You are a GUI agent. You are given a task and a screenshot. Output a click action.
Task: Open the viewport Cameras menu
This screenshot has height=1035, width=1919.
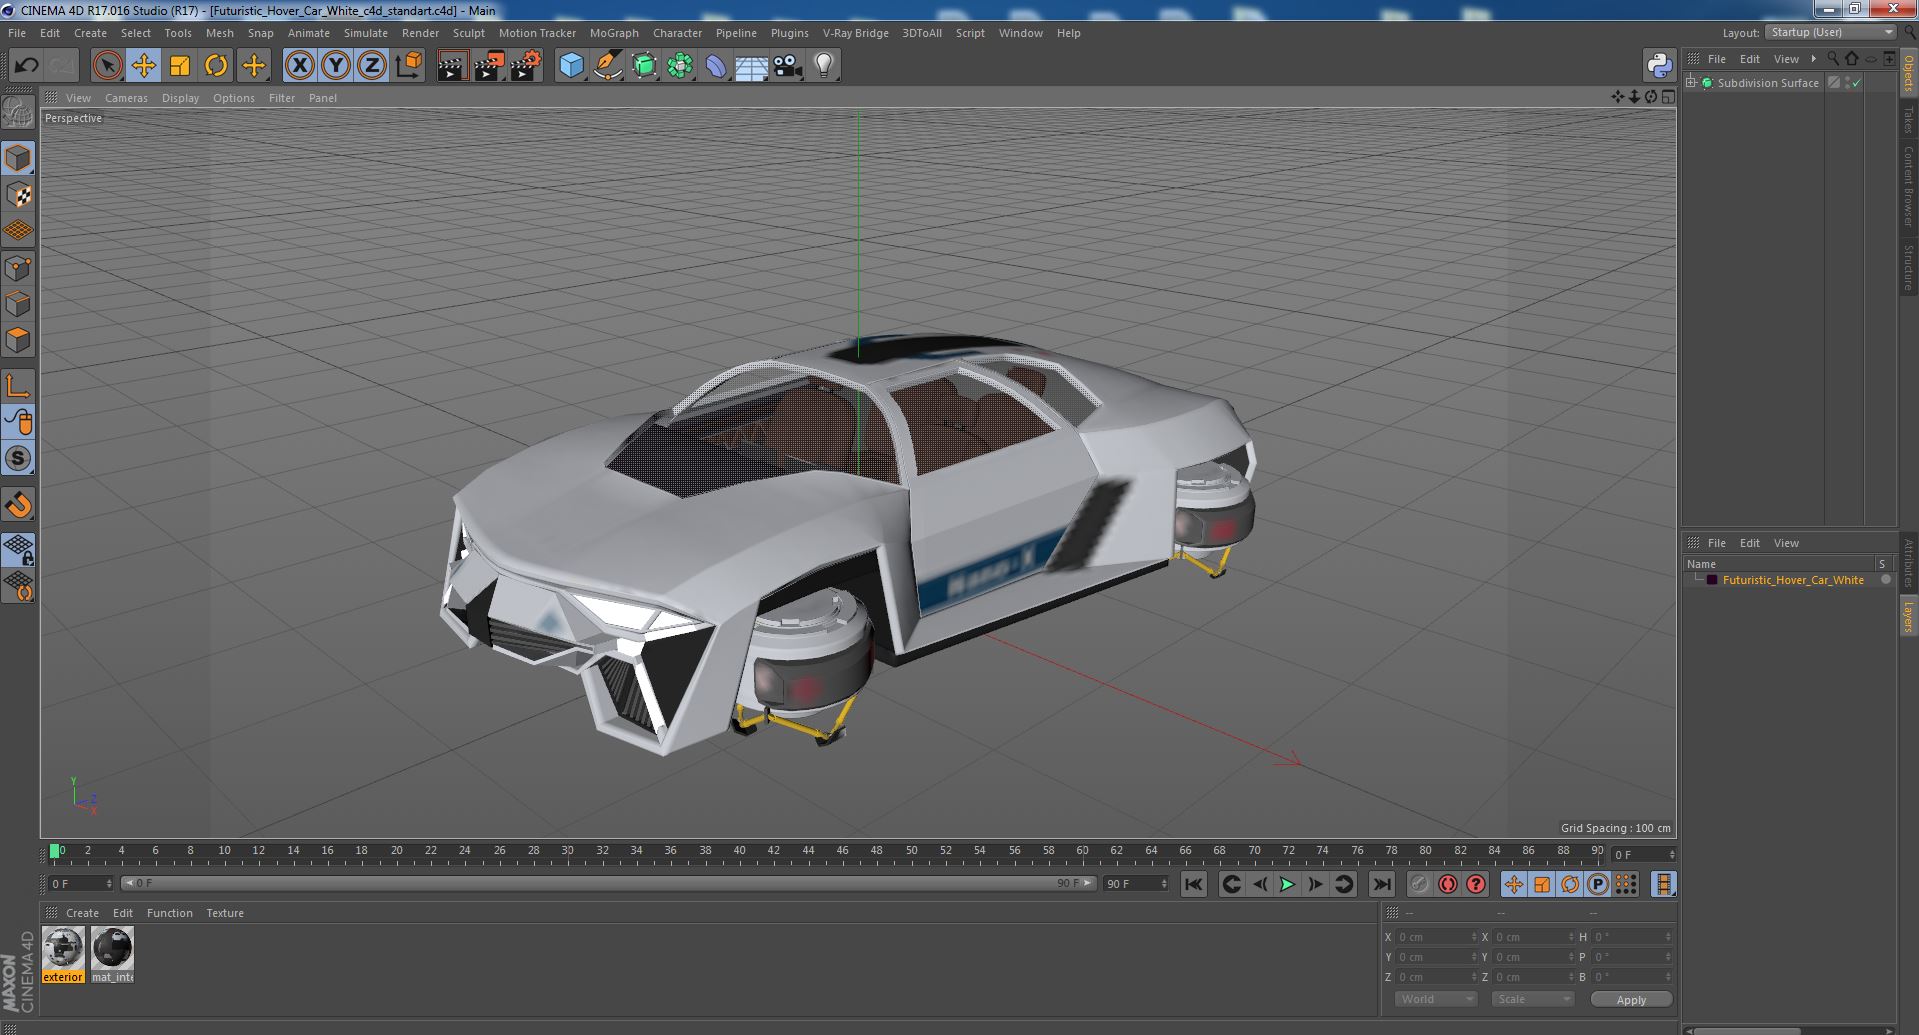pyautogui.click(x=126, y=98)
